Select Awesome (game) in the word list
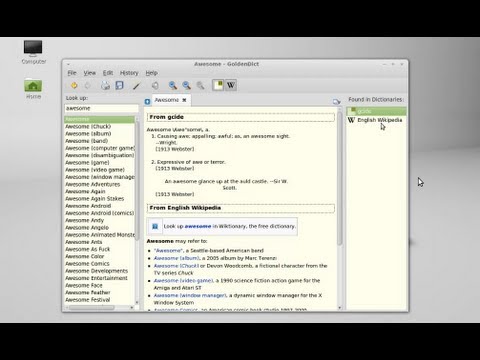This screenshot has width=480, height=360. click(x=99, y=163)
